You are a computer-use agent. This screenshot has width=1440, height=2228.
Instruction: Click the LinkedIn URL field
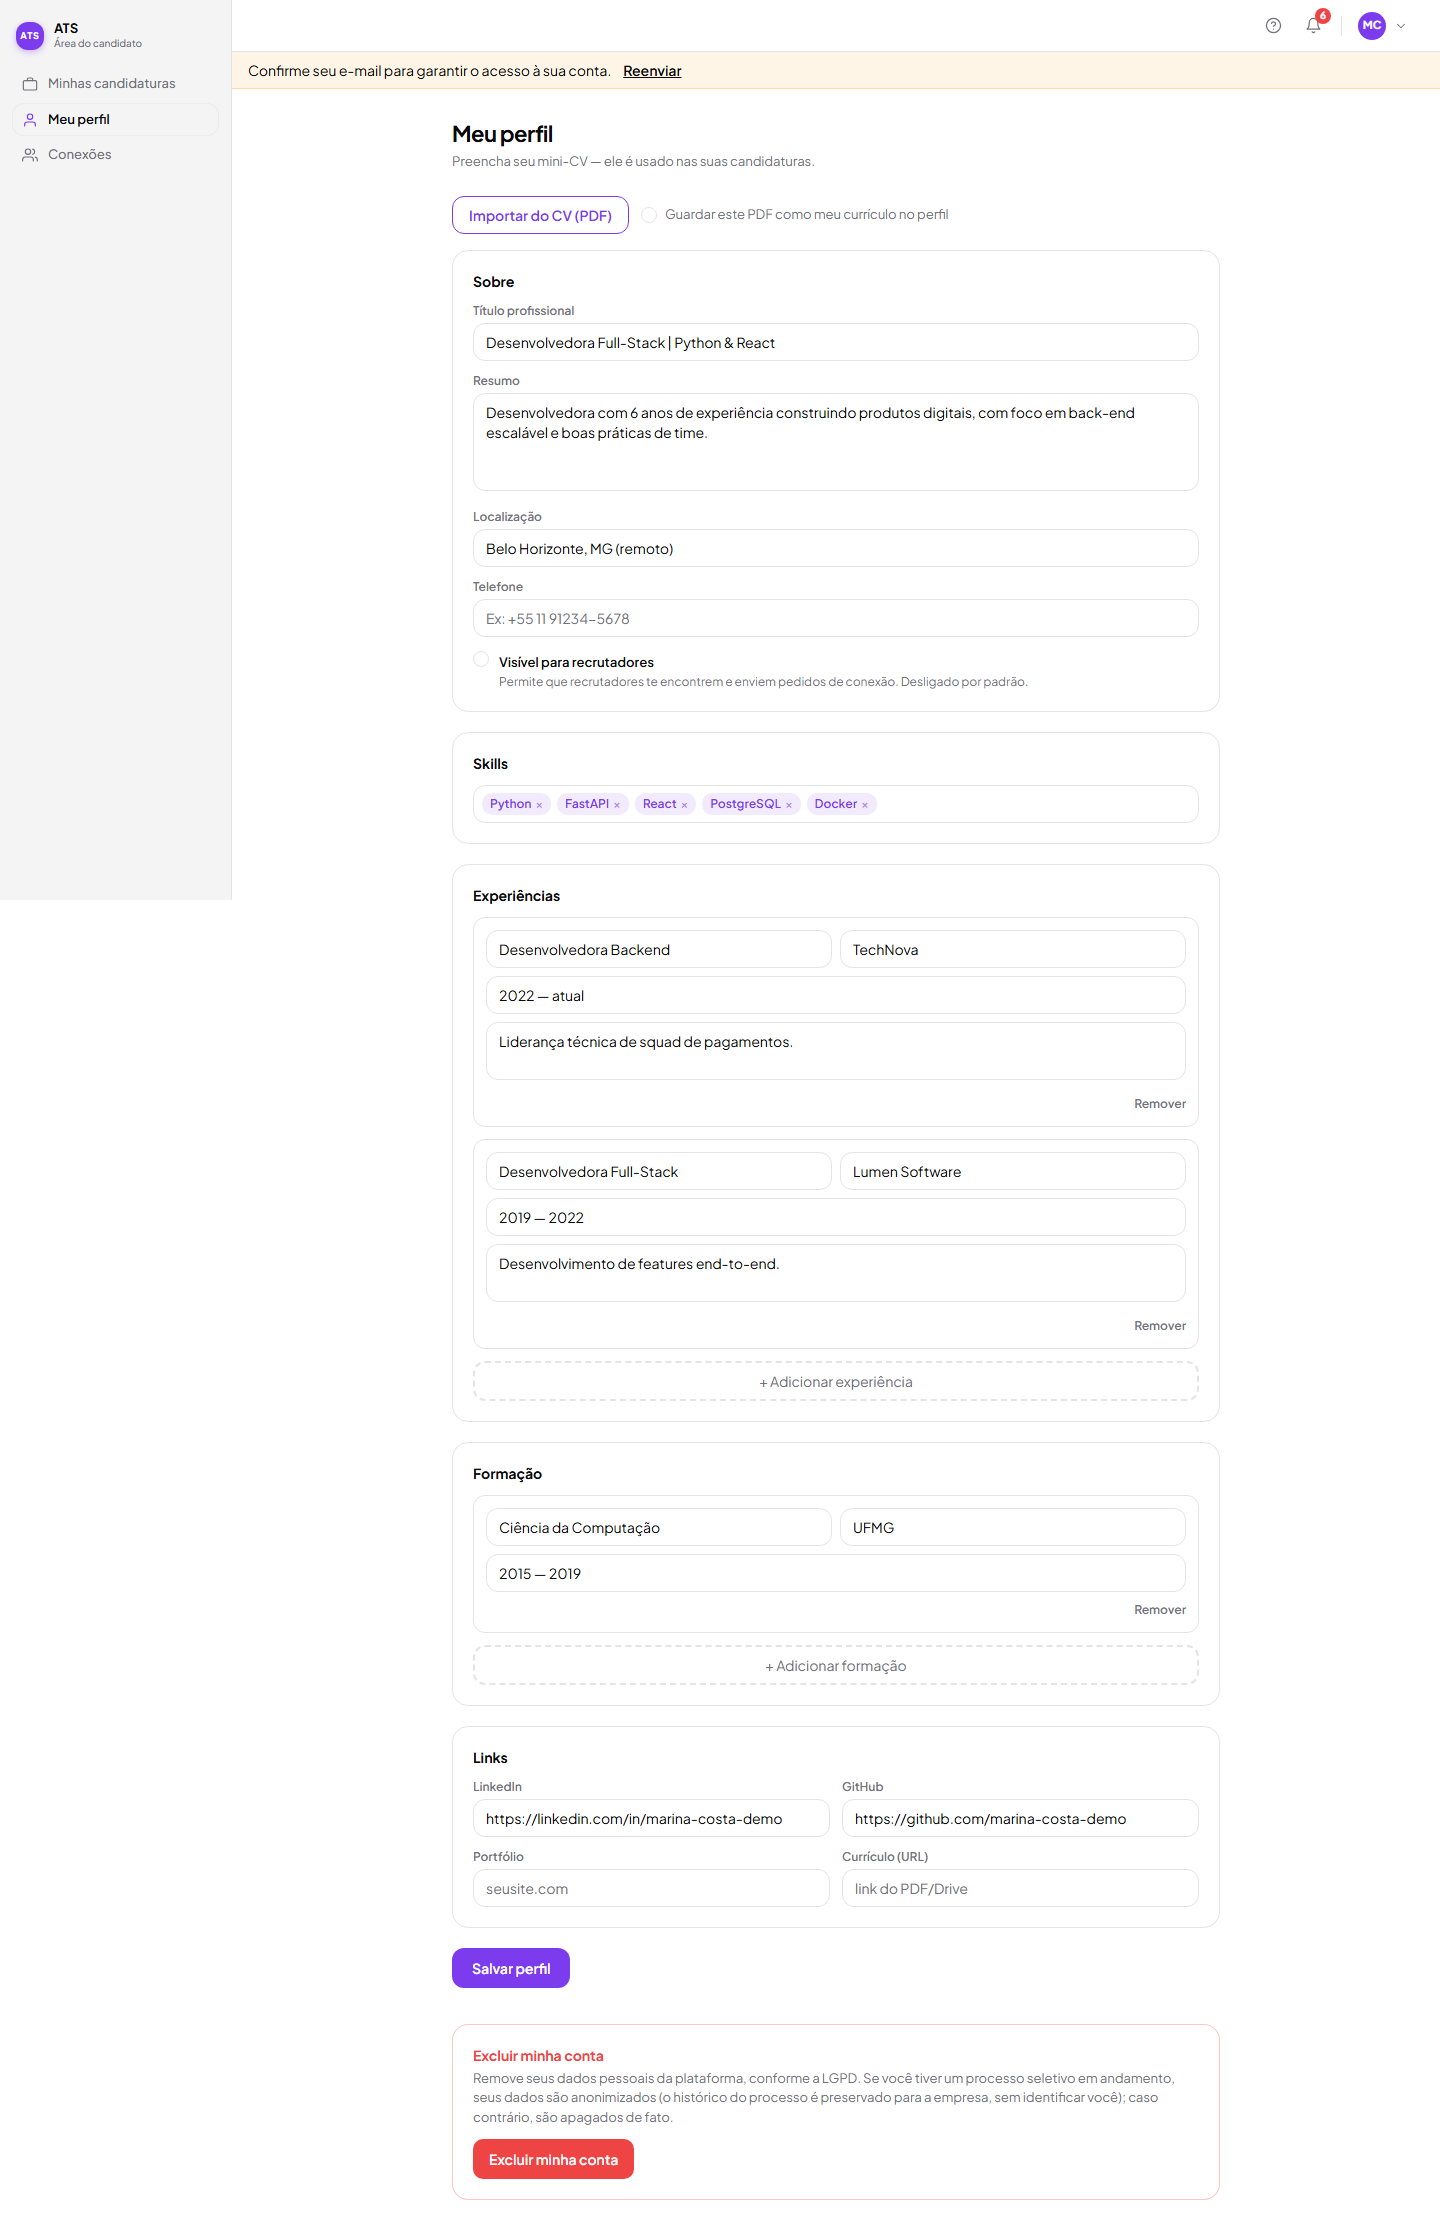click(x=651, y=1818)
